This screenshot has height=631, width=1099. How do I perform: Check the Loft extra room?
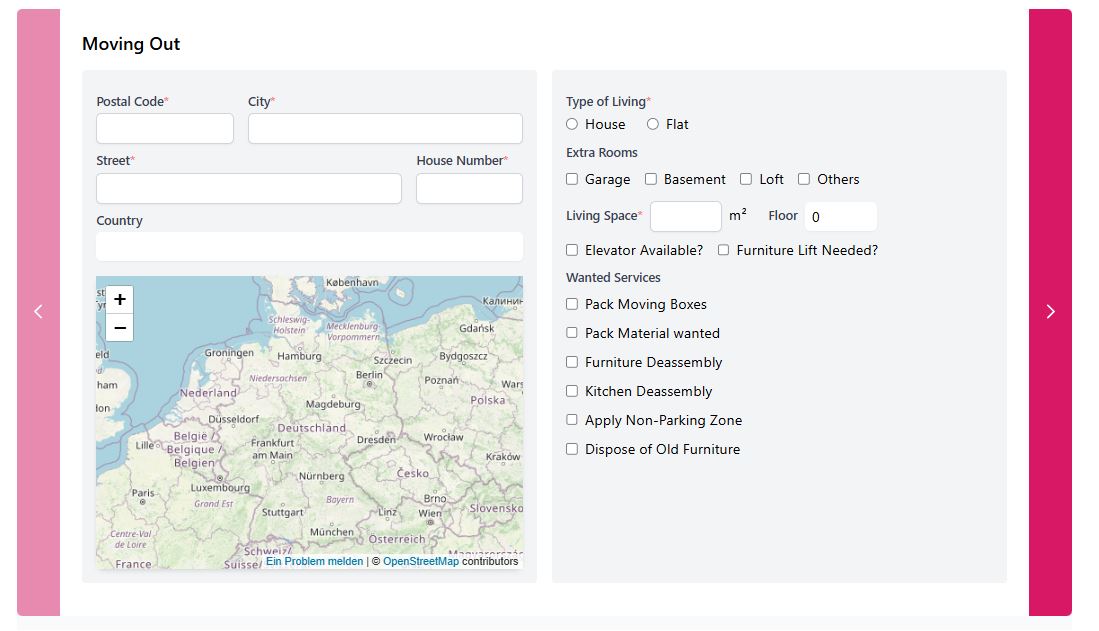pos(746,179)
